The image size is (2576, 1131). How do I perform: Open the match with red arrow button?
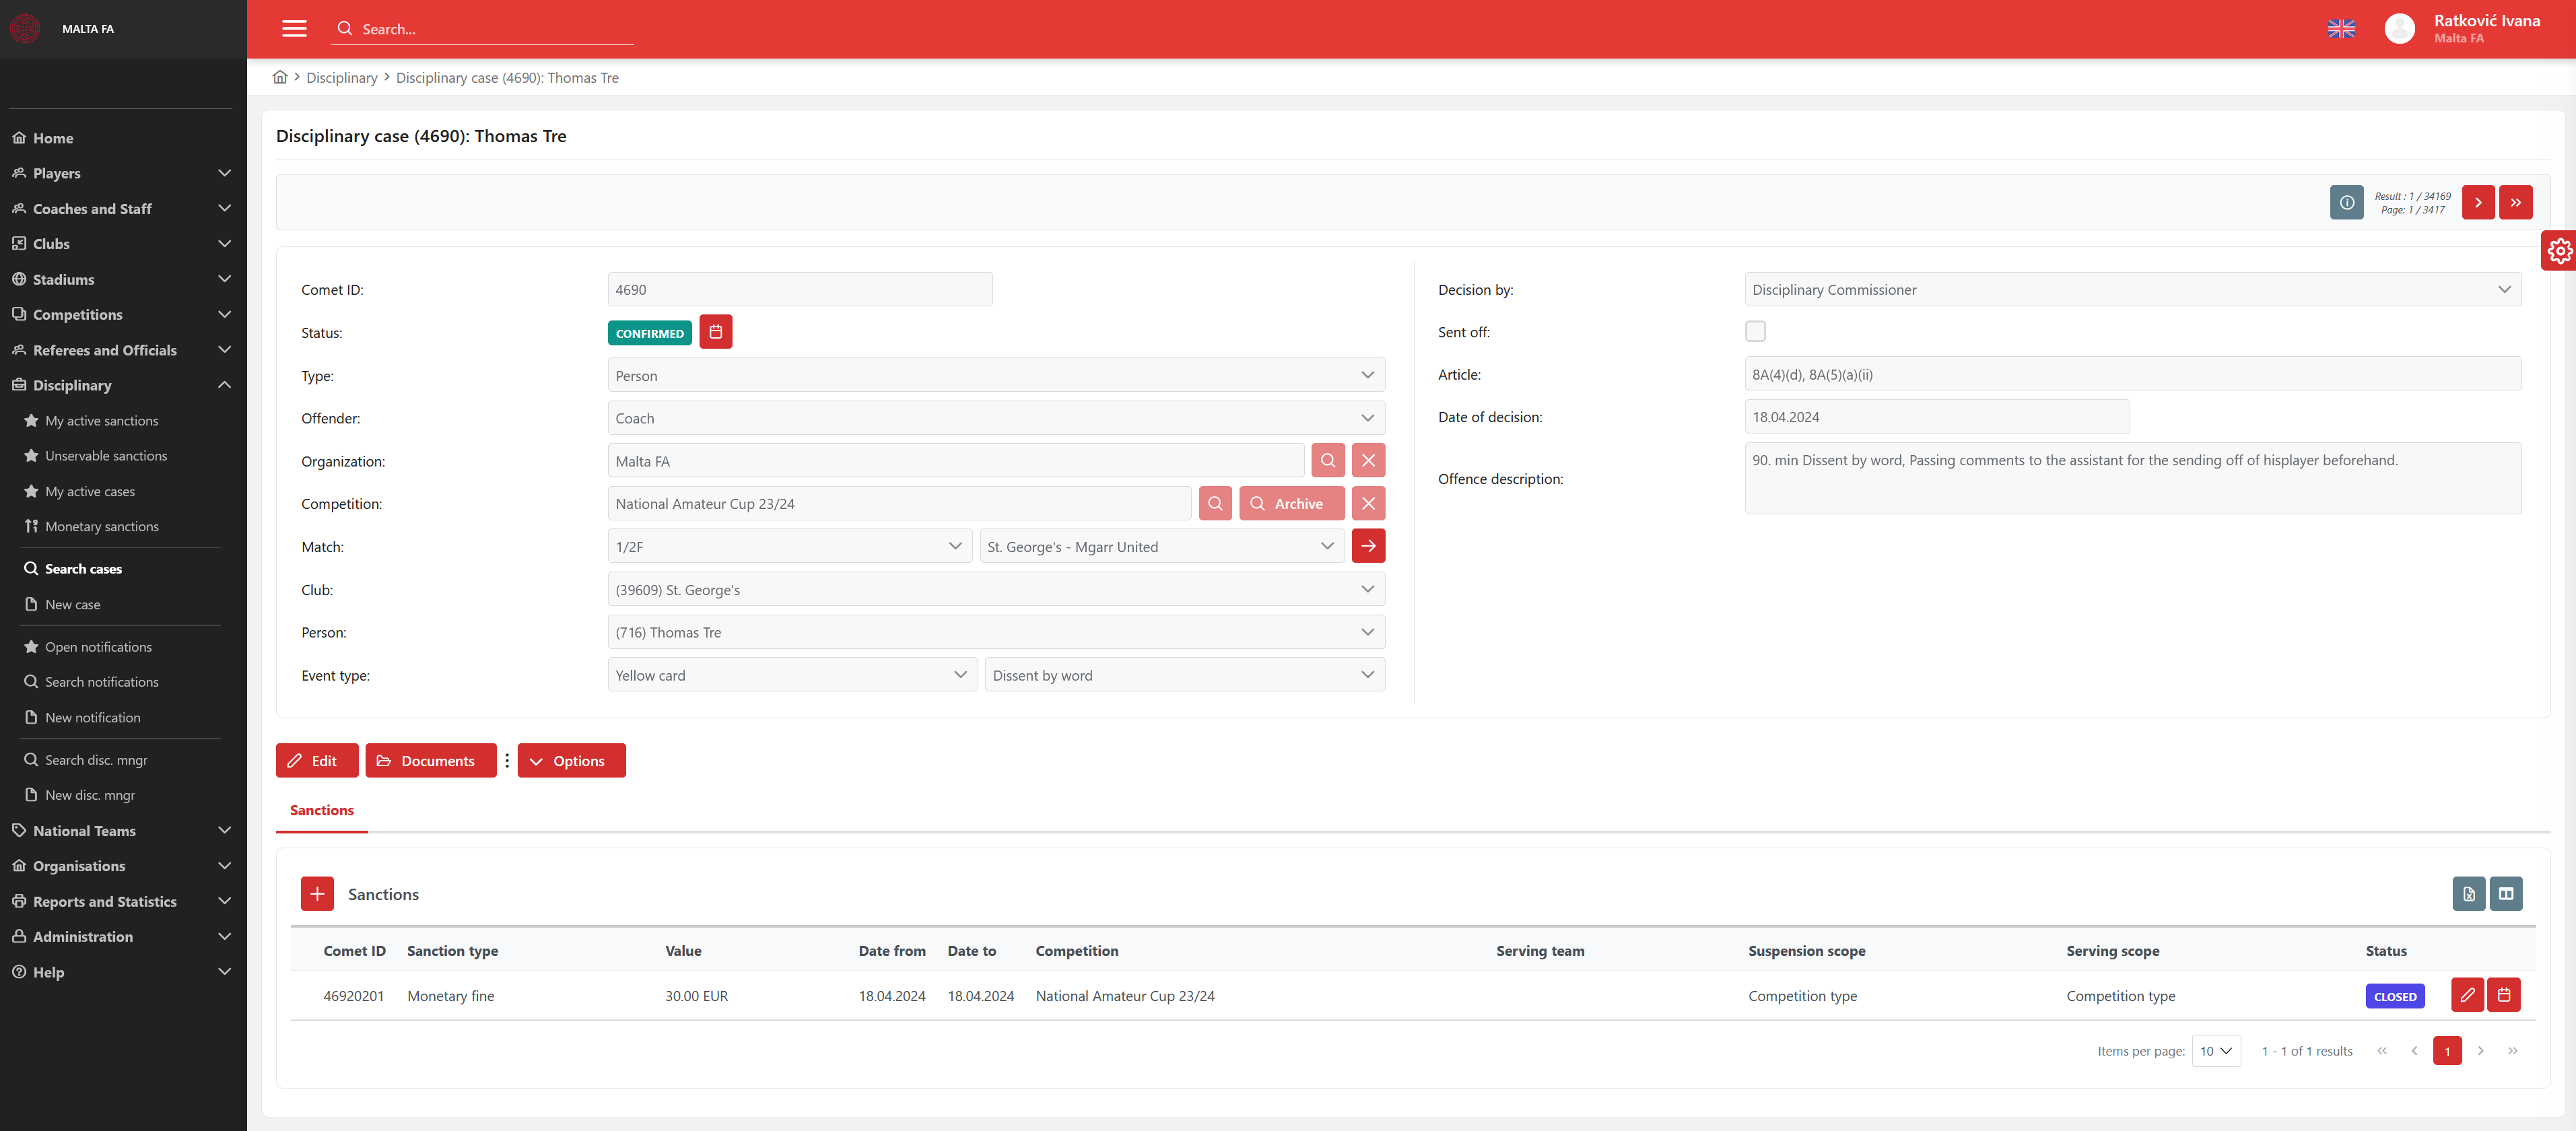click(1368, 547)
